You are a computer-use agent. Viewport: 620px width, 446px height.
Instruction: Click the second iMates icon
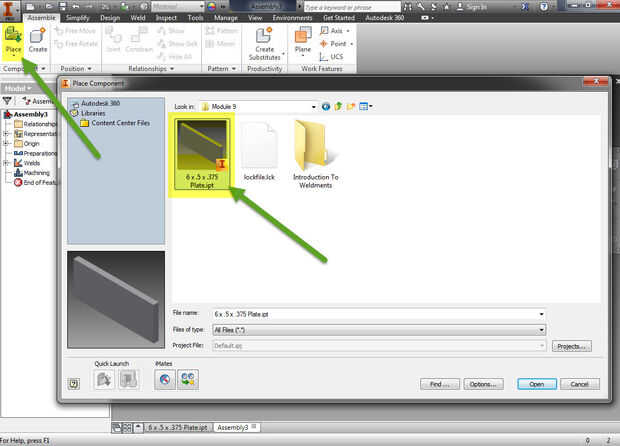[x=188, y=380]
